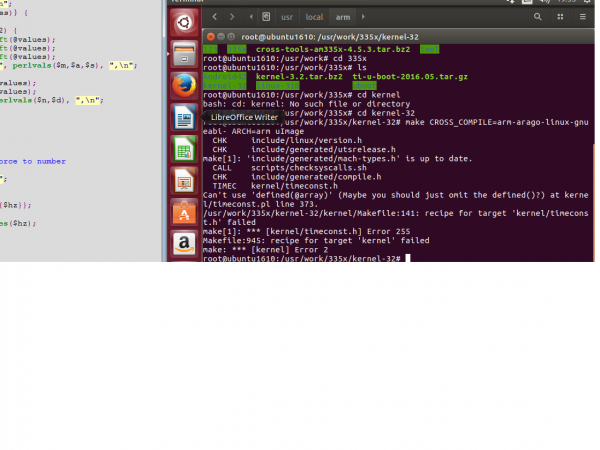Viewport: 600px width, 450px height.
Task: Open the Files manager from the dock
Action: click(x=182, y=54)
